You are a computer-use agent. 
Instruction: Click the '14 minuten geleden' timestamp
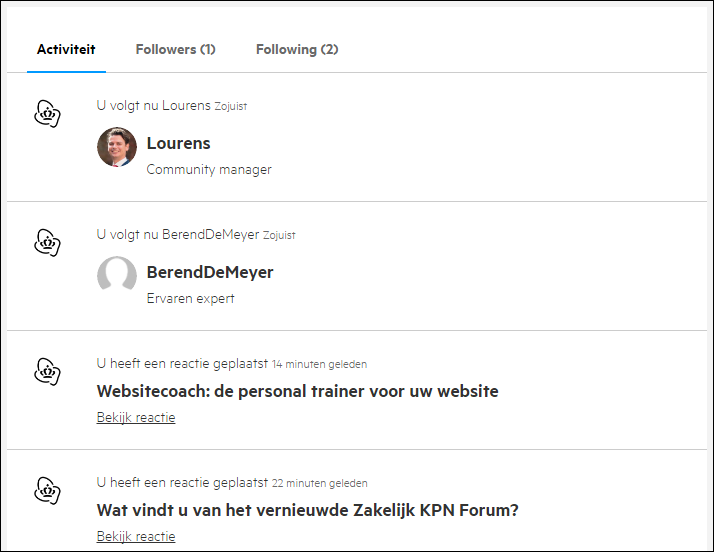[x=319, y=364]
